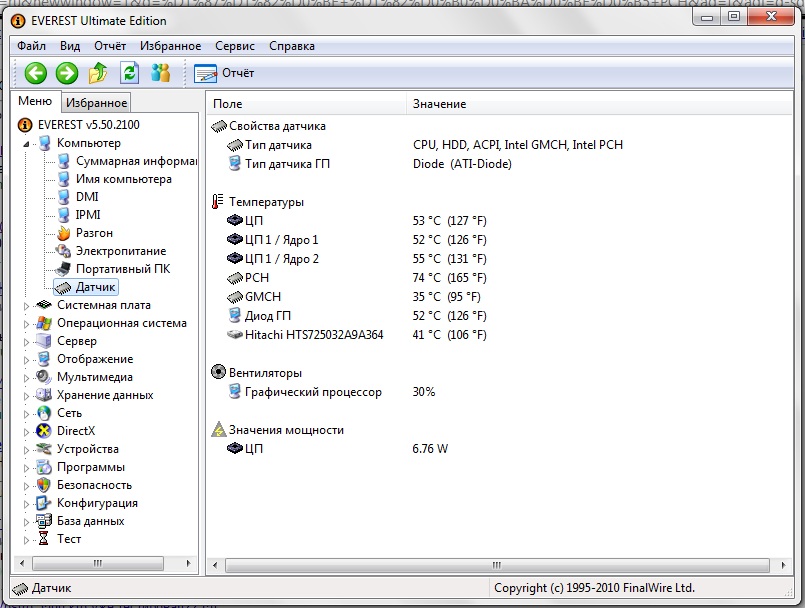
Task: Refresh the sensor readings
Action: click(x=129, y=73)
